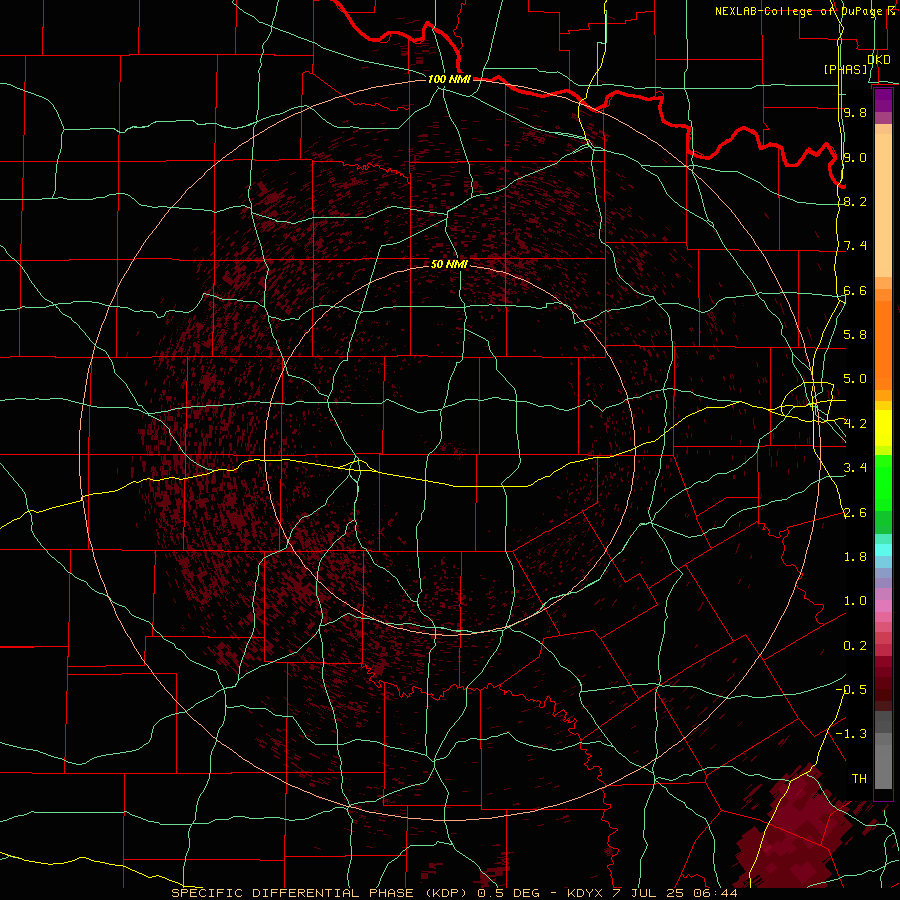Click the -0.5 value on the color scale
Screen dimensions: 900x900
851,690
